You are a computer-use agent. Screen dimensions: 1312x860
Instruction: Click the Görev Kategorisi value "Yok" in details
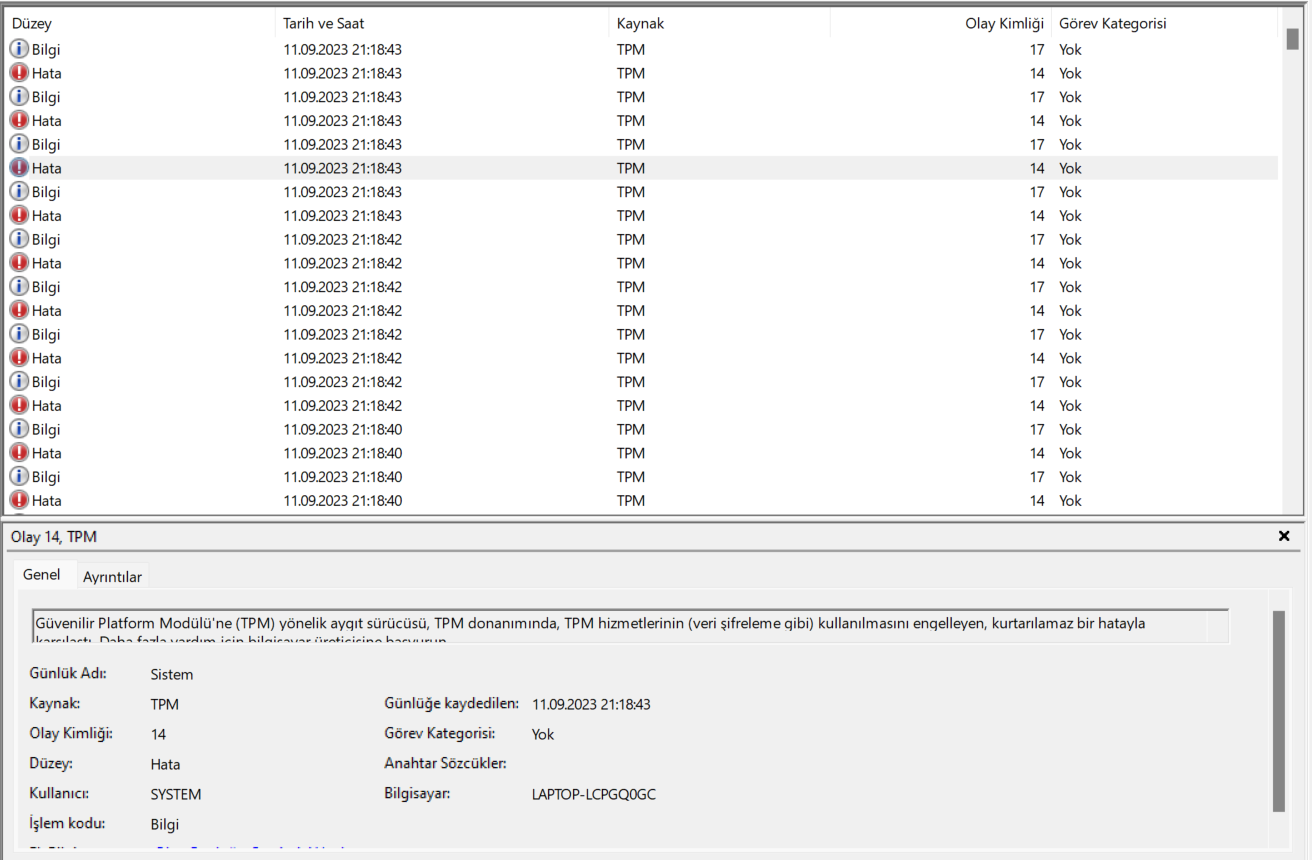(x=543, y=735)
